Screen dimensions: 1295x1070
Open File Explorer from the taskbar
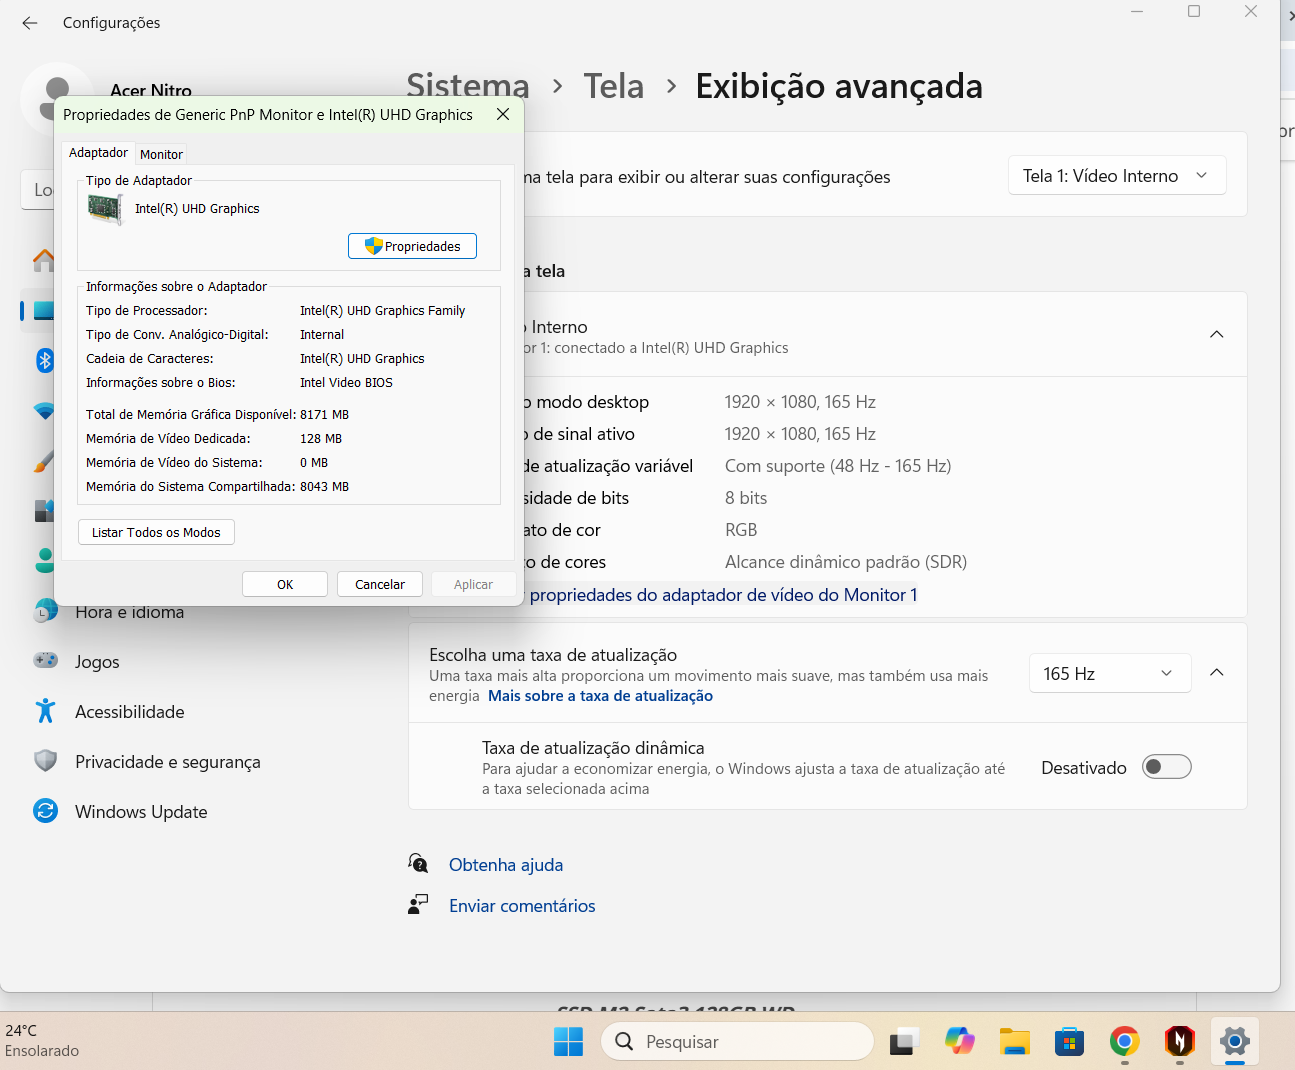point(1015,1042)
